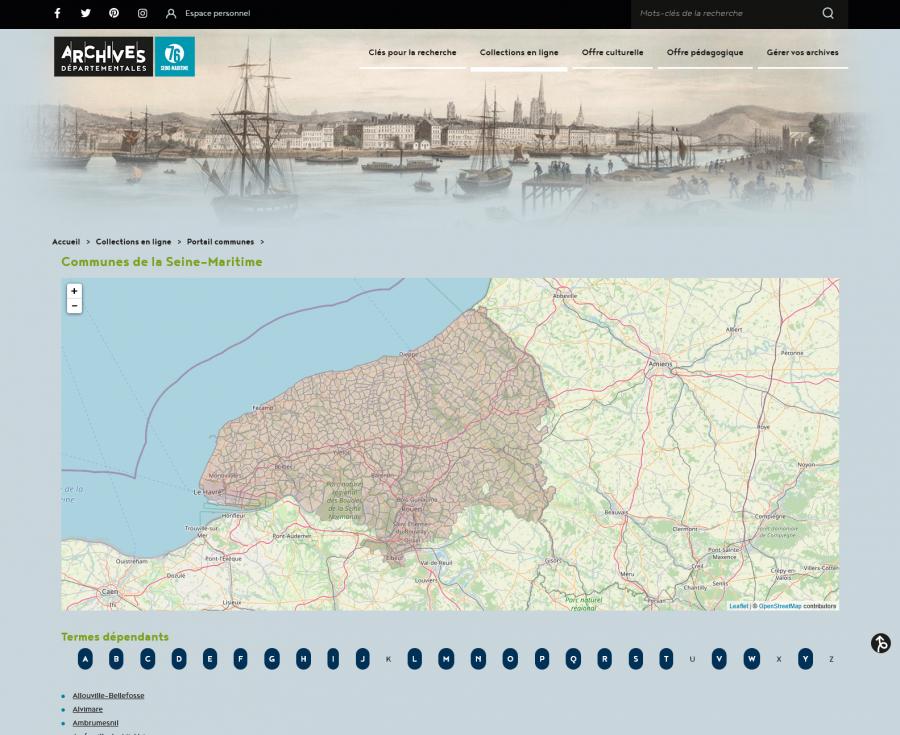Image resolution: width=900 pixels, height=735 pixels.
Task: Click the Seine-Maritime 76 logo
Action: [x=174, y=57]
